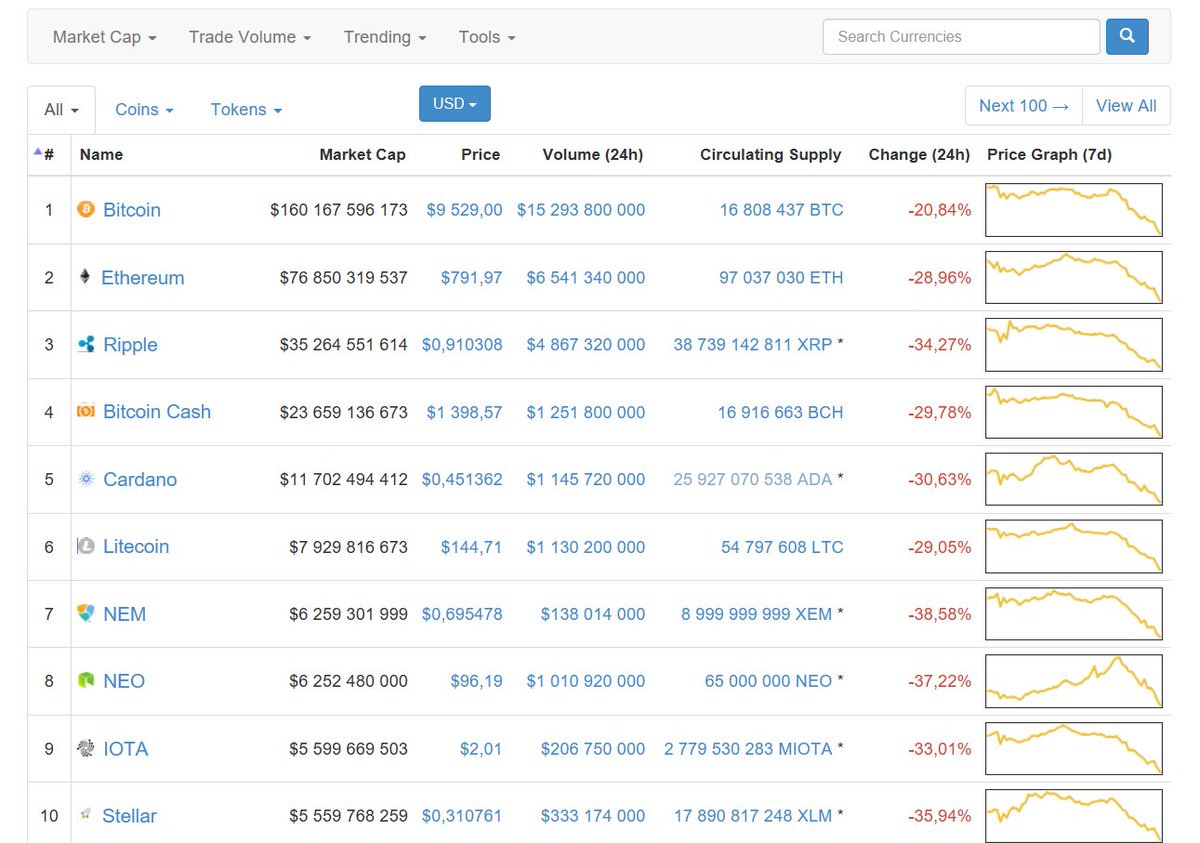This screenshot has width=1200, height=843.
Task: Click Cardano 7d price graph
Action: tap(1073, 479)
